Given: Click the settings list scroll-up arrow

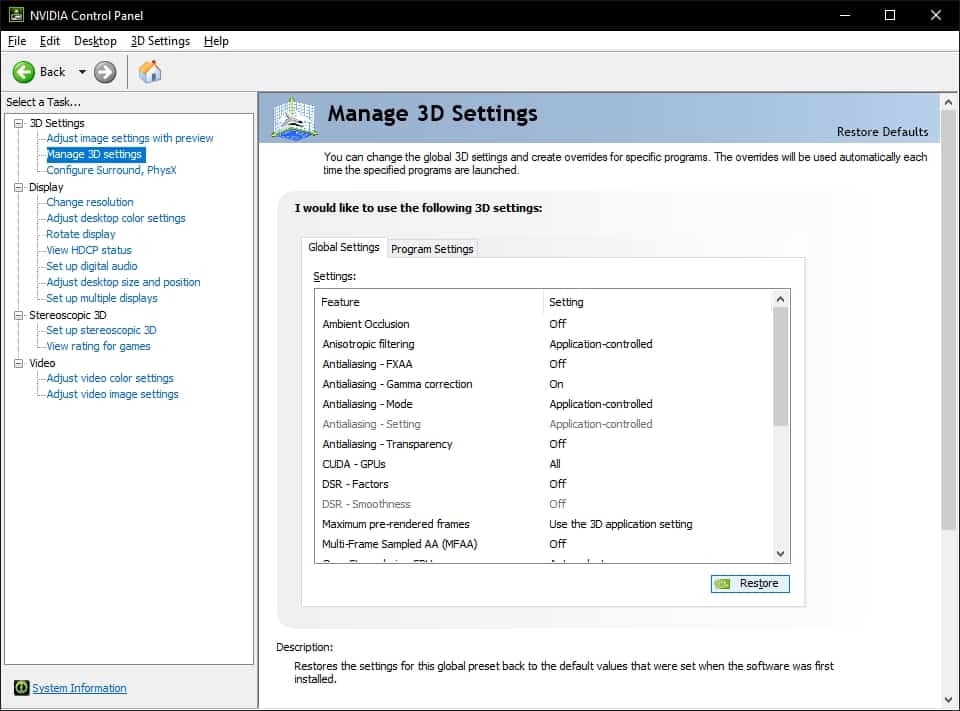Looking at the screenshot, I should (x=780, y=299).
